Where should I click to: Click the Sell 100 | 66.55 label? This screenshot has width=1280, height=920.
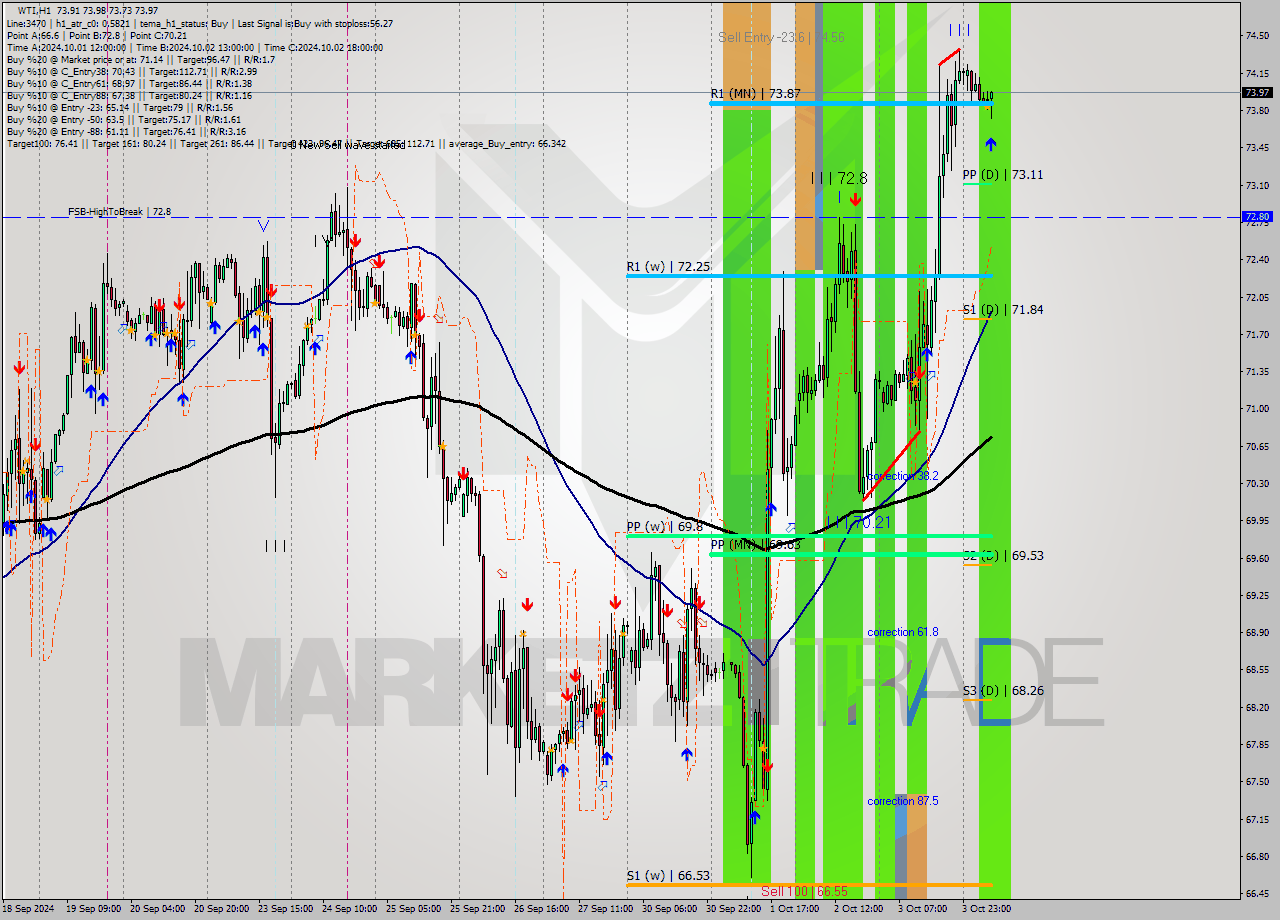pyautogui.click(x=804, y=890)
